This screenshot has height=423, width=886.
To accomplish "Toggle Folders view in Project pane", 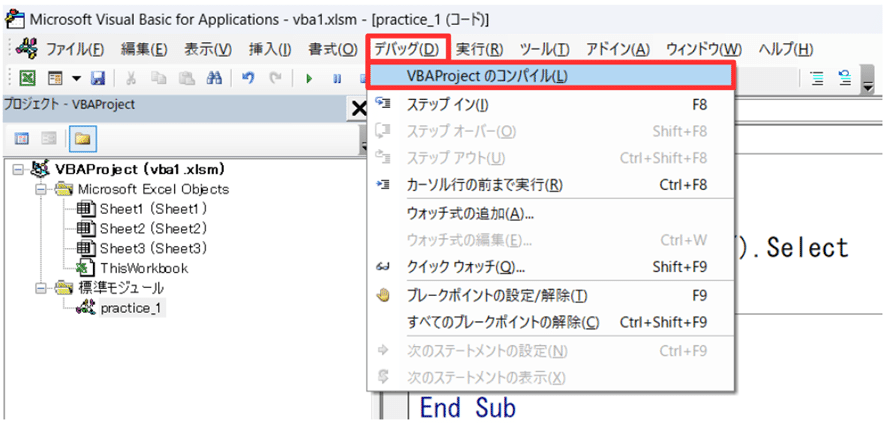I will (x=82, y=138).
